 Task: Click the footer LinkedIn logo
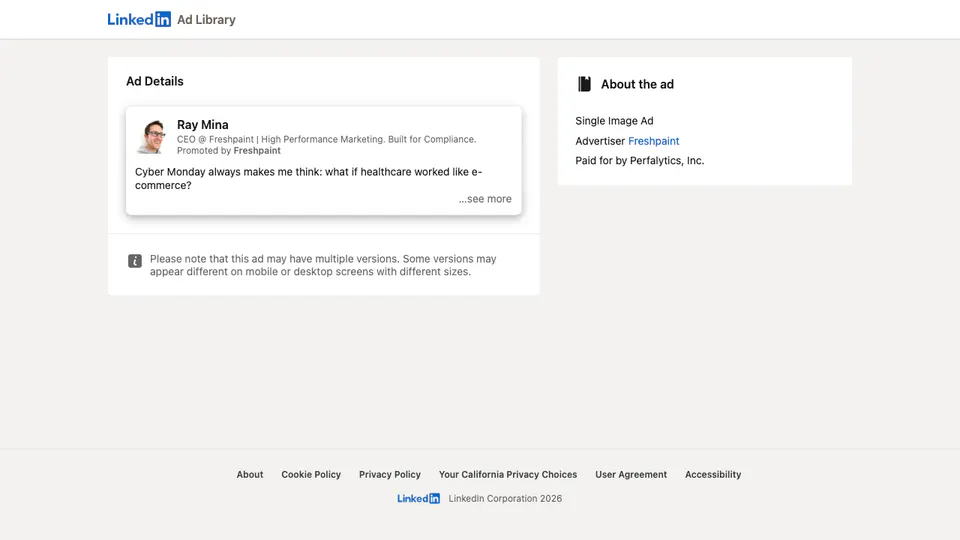coord(418,498)
